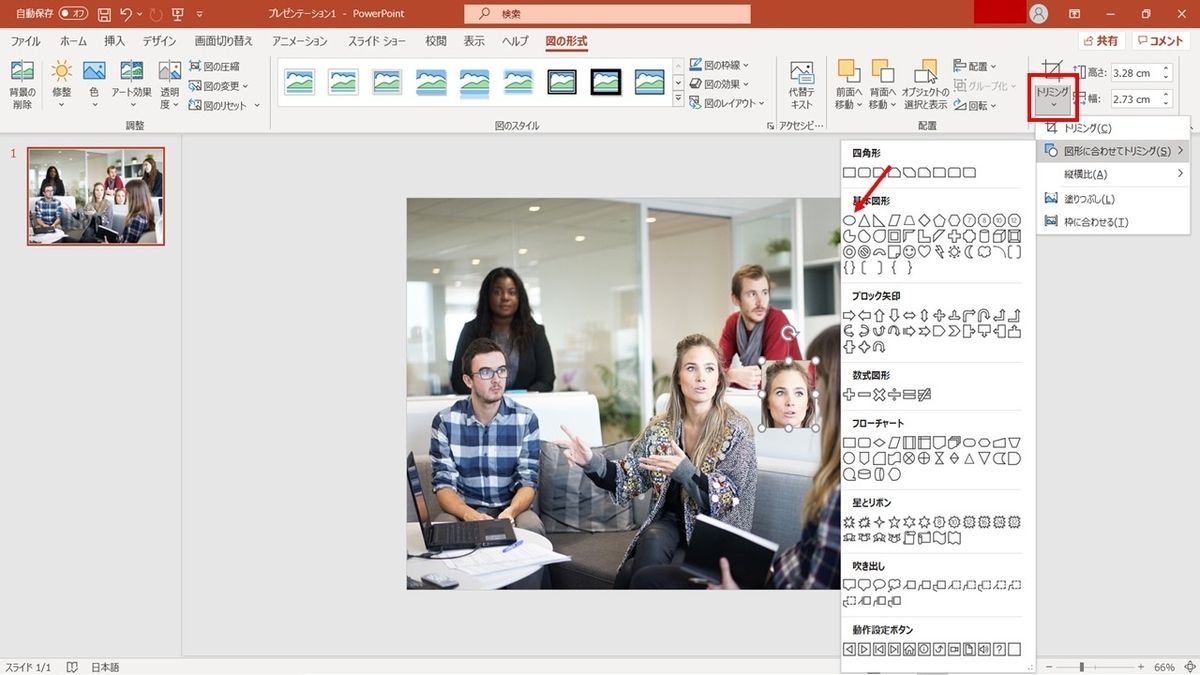Image resolution: width=1200 pixels, height=675 pixels.
Task: Expand the picture styles gallery
Action: point(679,100)
